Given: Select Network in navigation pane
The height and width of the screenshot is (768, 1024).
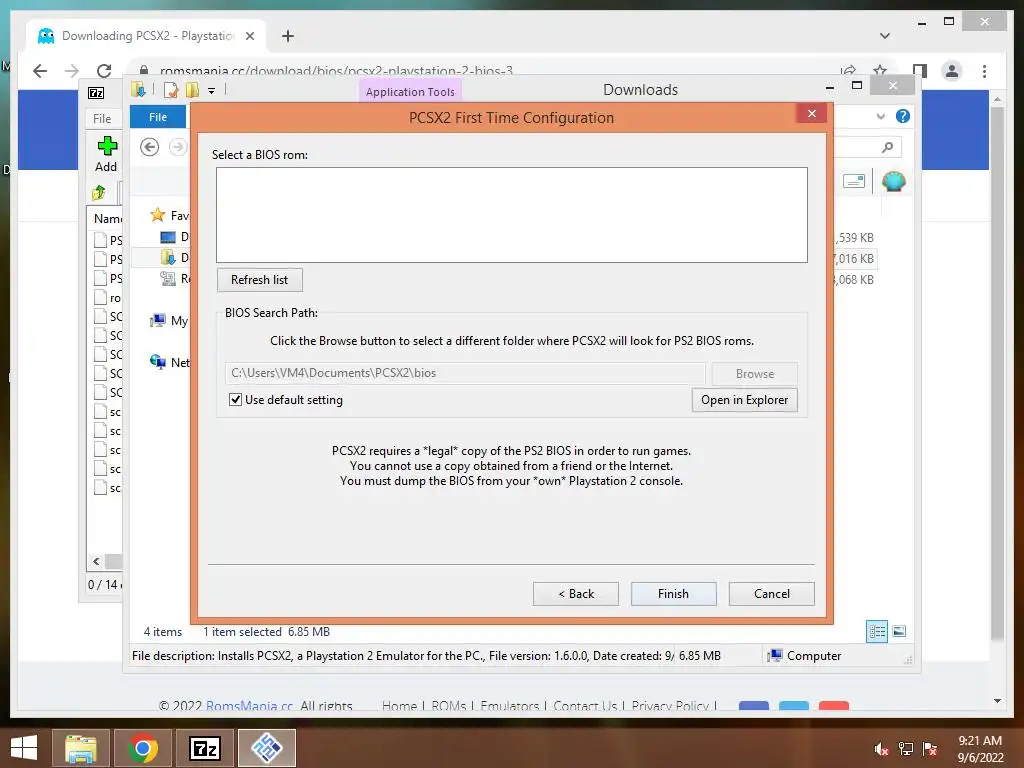Looking at the screenshot, I should [x=169, y=362].
